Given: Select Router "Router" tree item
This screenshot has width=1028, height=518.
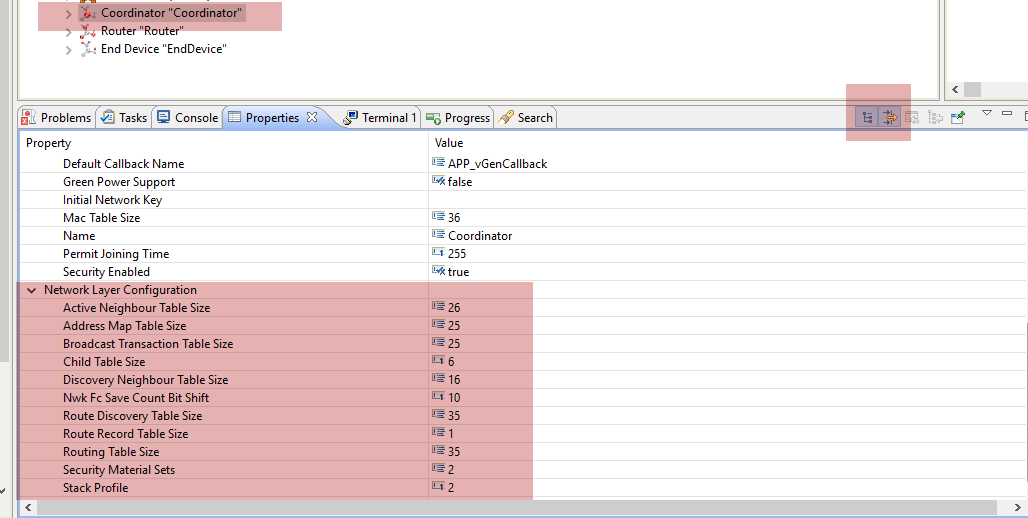Looking at the screenshot, I should click(142, 31).
